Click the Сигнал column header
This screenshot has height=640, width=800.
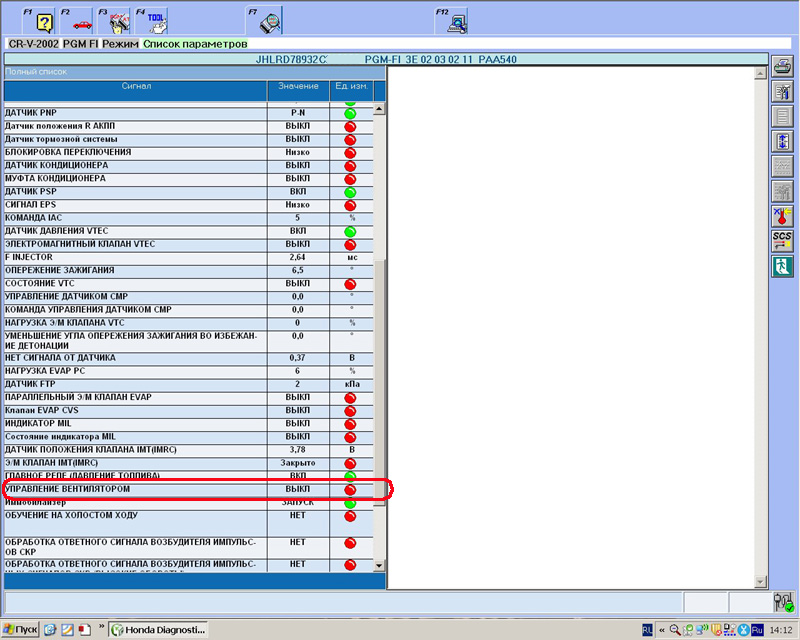136,90
